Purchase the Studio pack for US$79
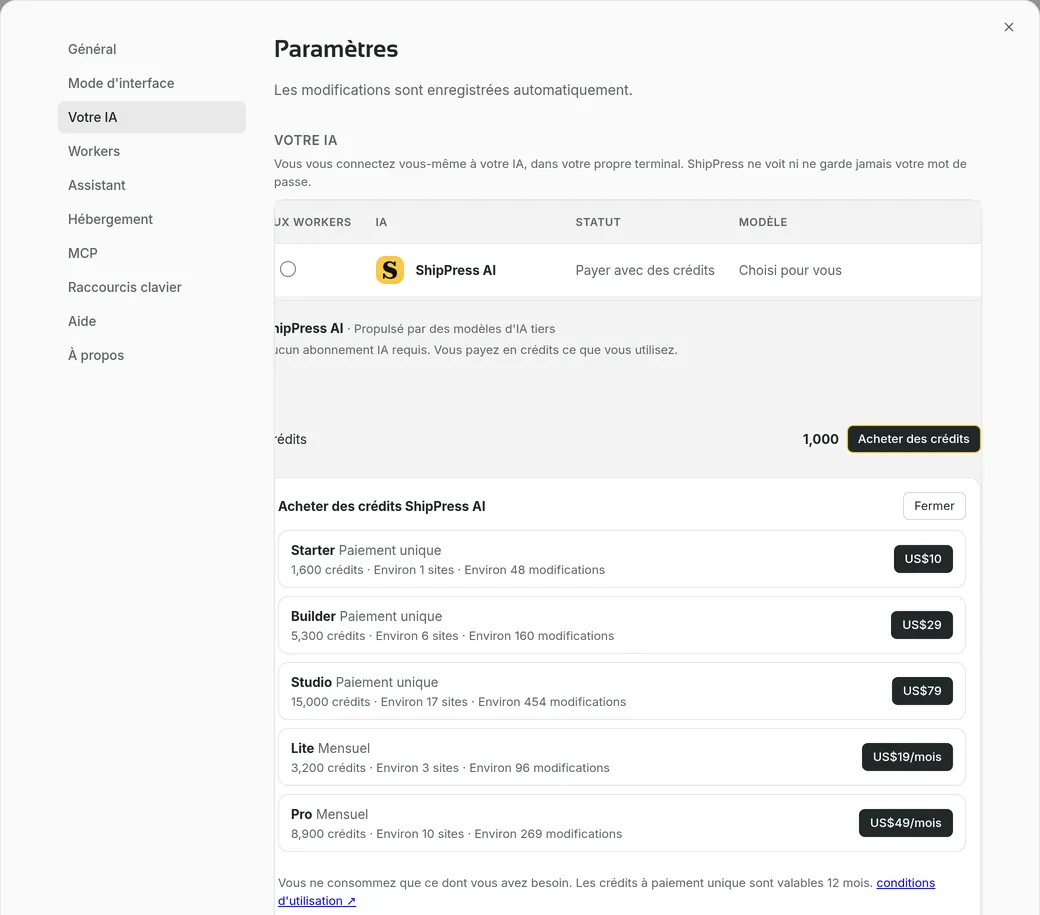The width and height of the screenshot is (1040, 915). [x=922, y=691]
